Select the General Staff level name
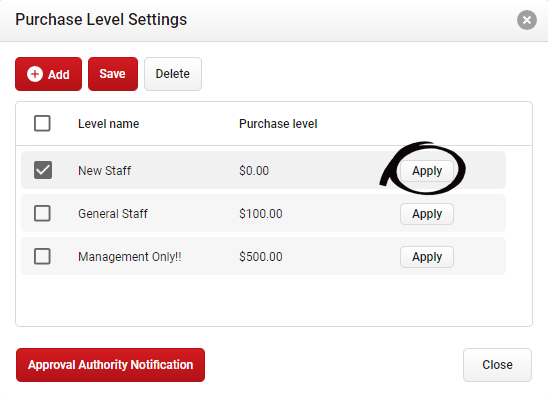The height and width of the screenshot is (398, 548). [x=113, y=214]
